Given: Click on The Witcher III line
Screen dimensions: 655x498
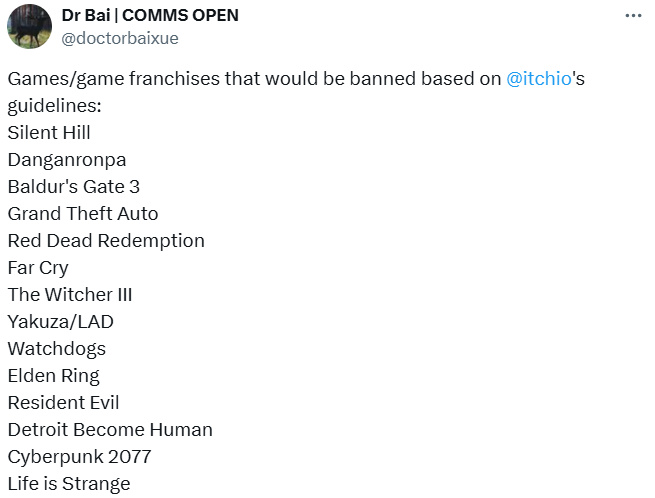Looking at the screenshot, I should click(x=70, y=295).
